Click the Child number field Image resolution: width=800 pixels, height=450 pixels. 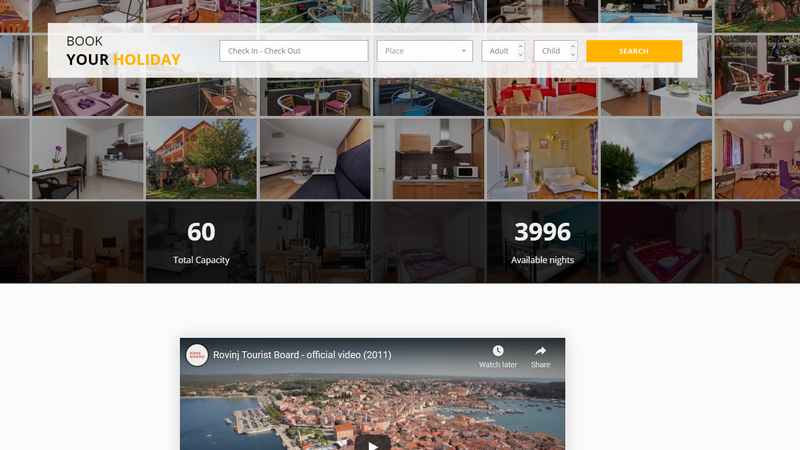pos(550,51)
